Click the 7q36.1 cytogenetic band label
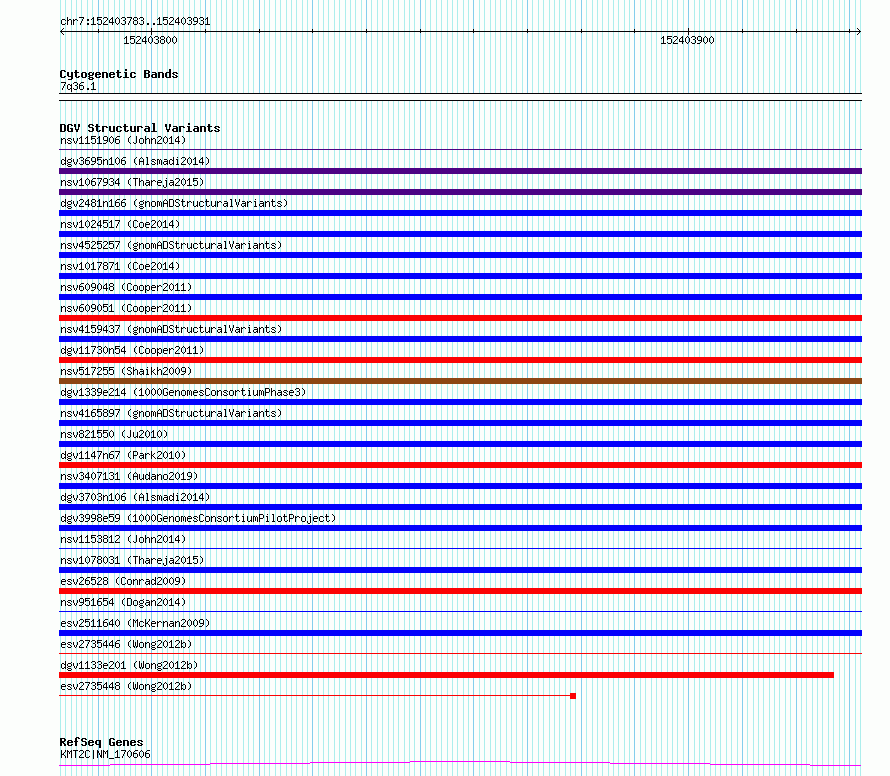Screen dimensions: 890x776 pos(78,87)
